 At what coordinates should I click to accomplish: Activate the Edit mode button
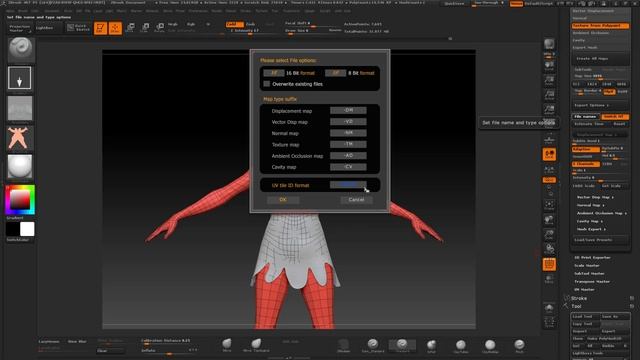pyautogui.click(x=100, y=28)
